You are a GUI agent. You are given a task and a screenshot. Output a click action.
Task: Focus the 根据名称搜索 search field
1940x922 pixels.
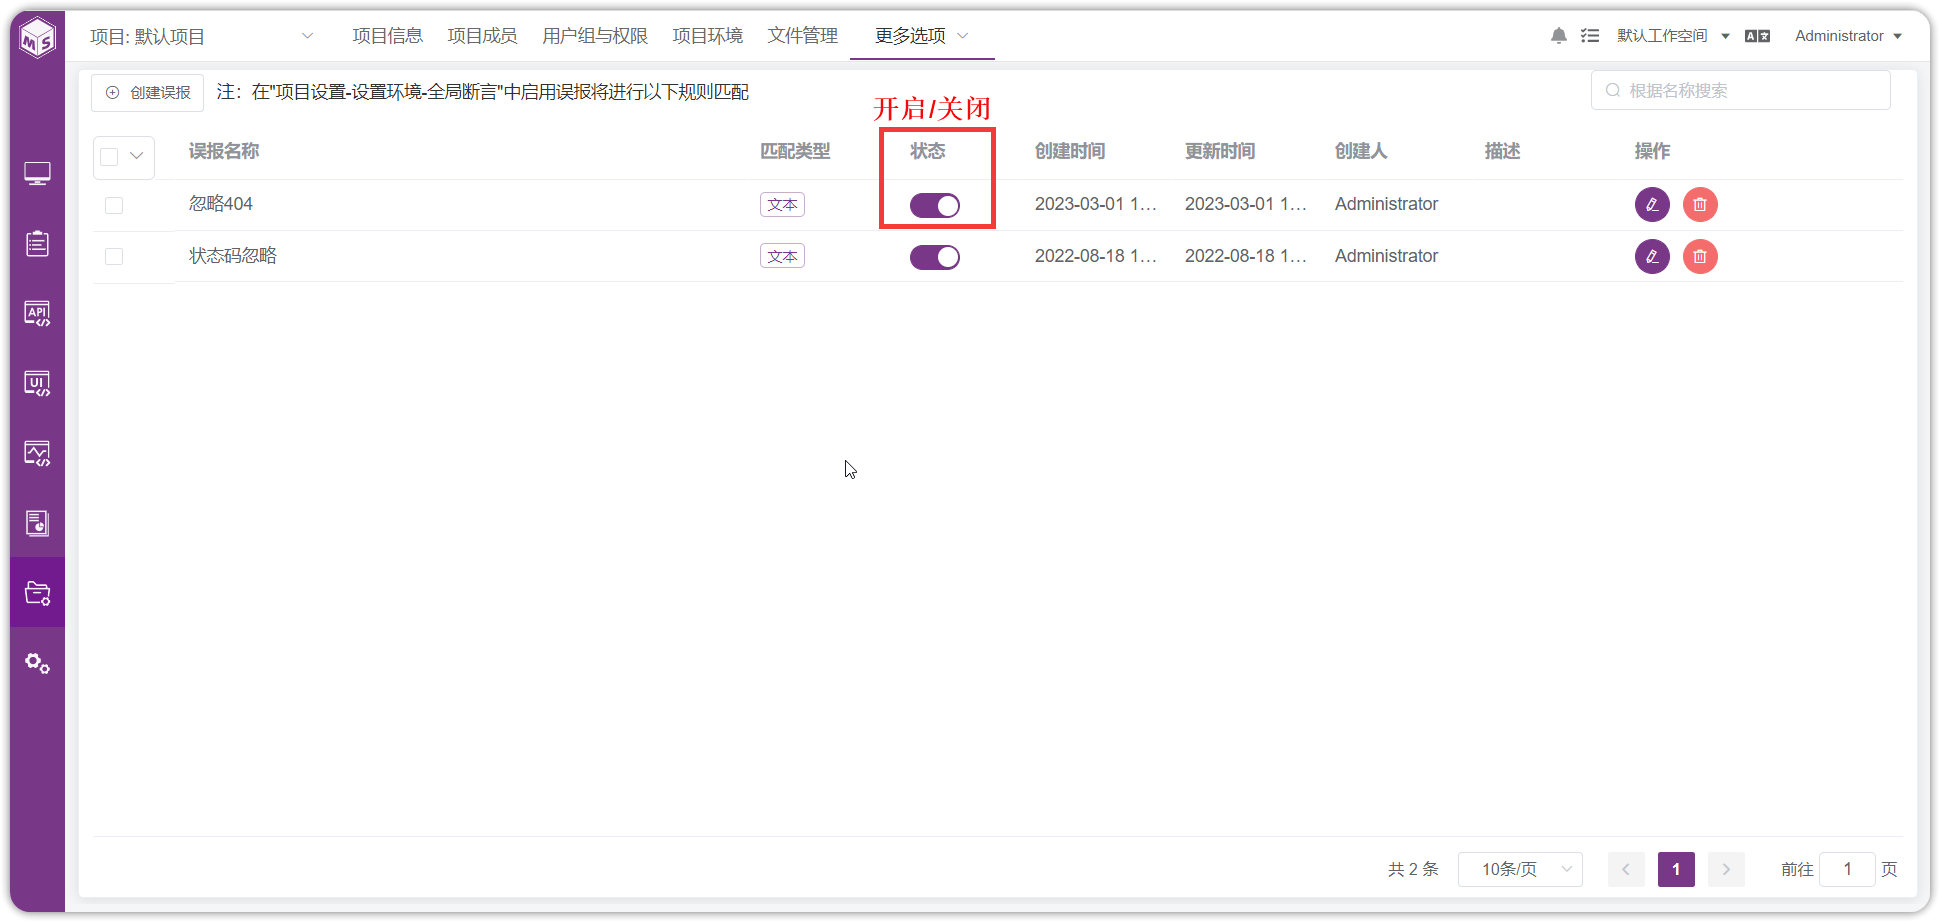tap(1740, 90)
